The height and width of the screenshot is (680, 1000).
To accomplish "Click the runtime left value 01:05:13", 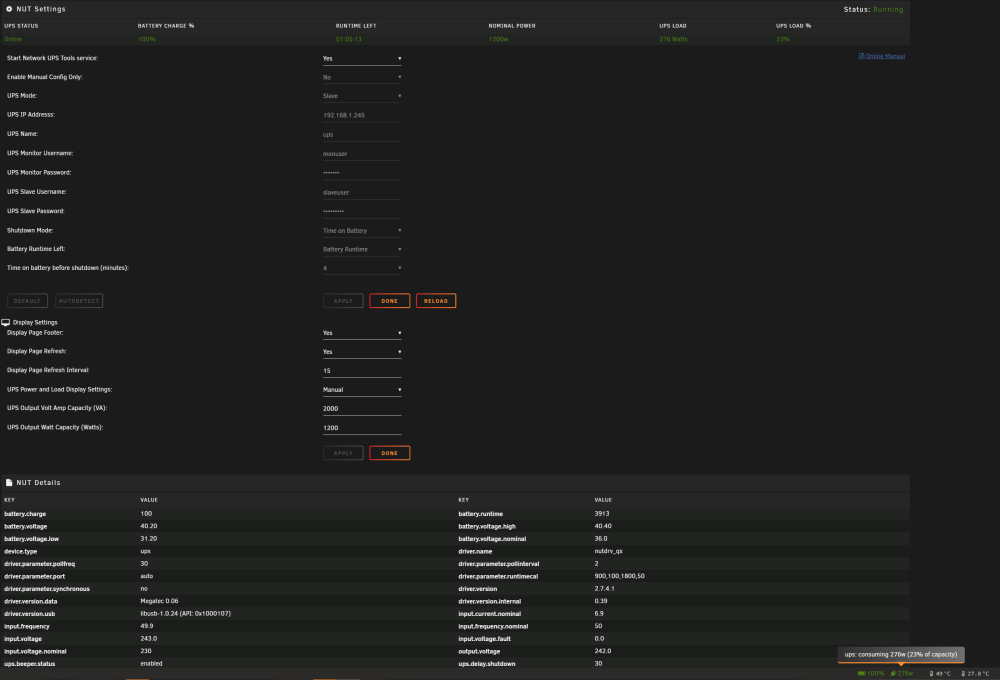I will [349, 40].
